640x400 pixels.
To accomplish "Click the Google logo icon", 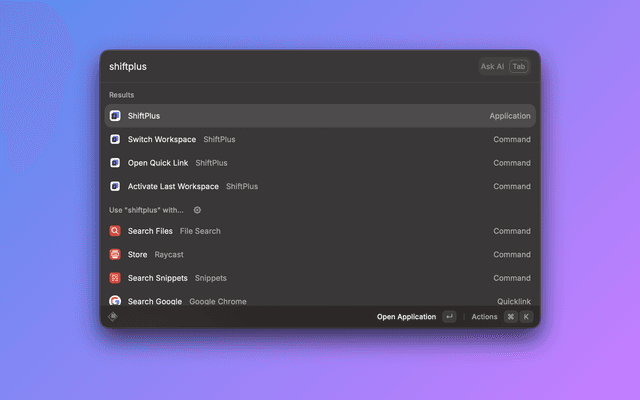I will click(x=115, y=301).
